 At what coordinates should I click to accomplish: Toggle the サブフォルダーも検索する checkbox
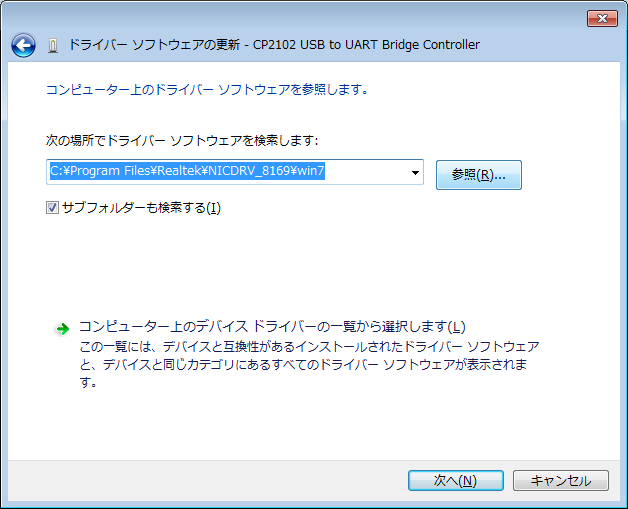[x=53, y=208]
